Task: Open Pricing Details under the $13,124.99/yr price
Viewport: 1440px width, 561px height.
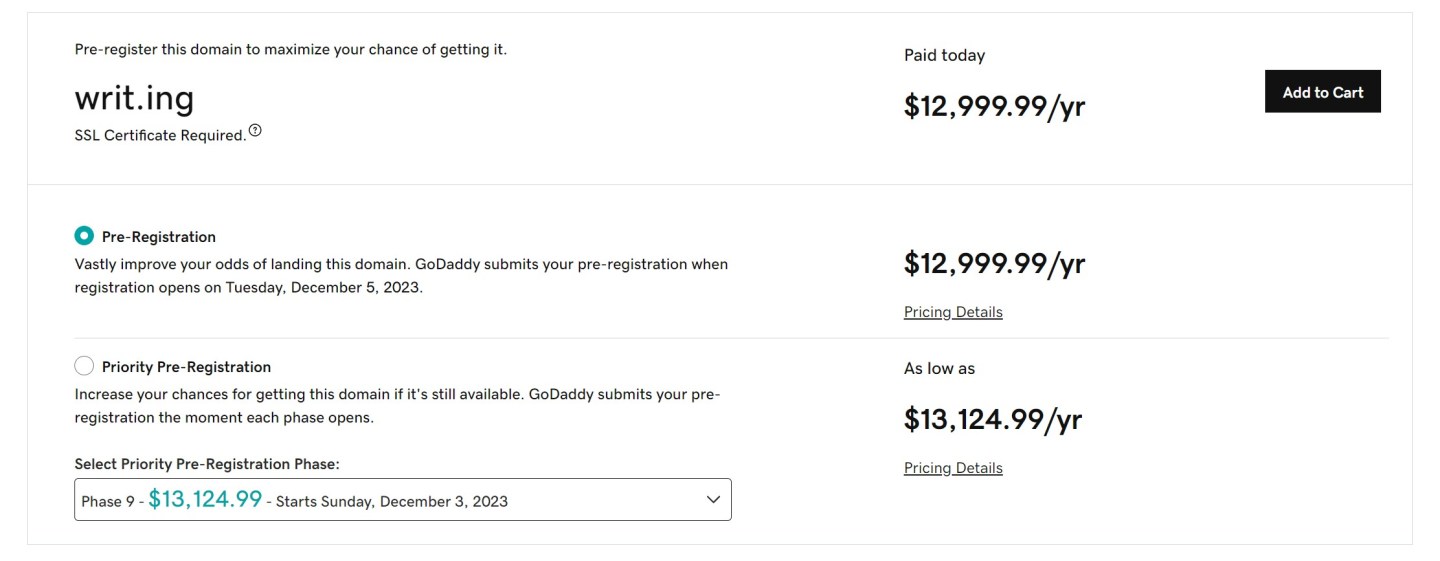Action: click(953, 468)
